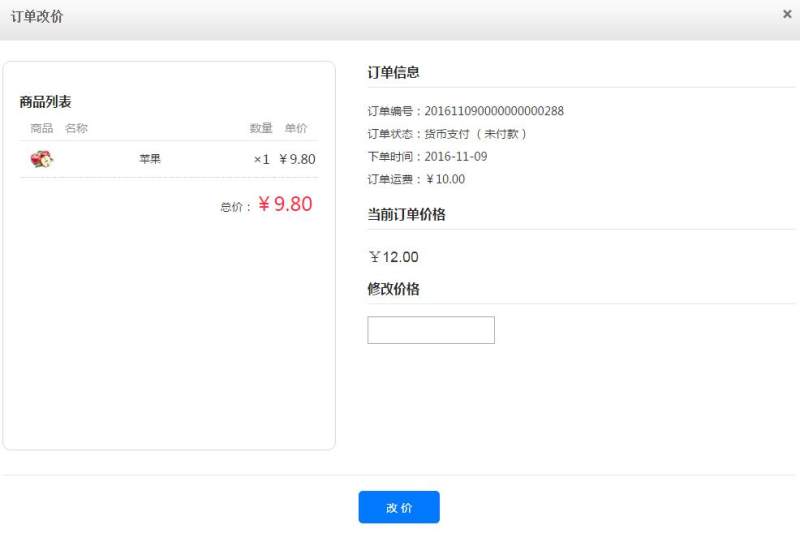Viewport: 800px width, 542px height.
Task: Click the 修改价格 section label
Action: pyautogui.click(x=393, y=289)
